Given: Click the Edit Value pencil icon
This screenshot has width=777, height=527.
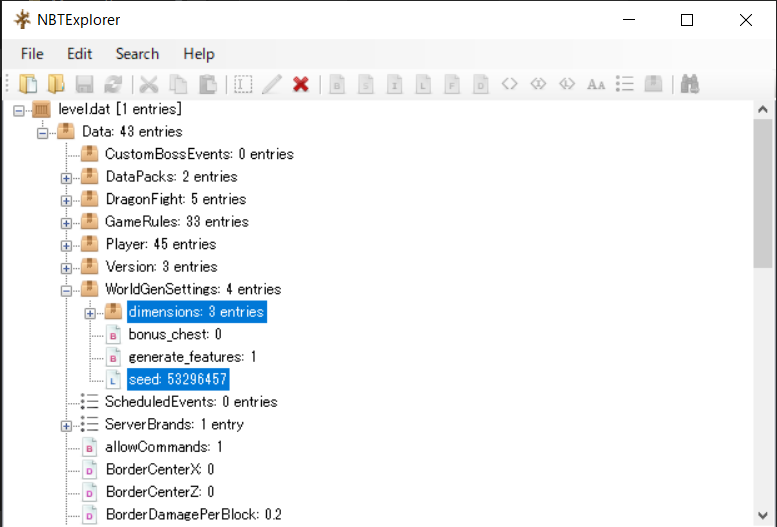Looking at the screenshot, I should (272, 84).
